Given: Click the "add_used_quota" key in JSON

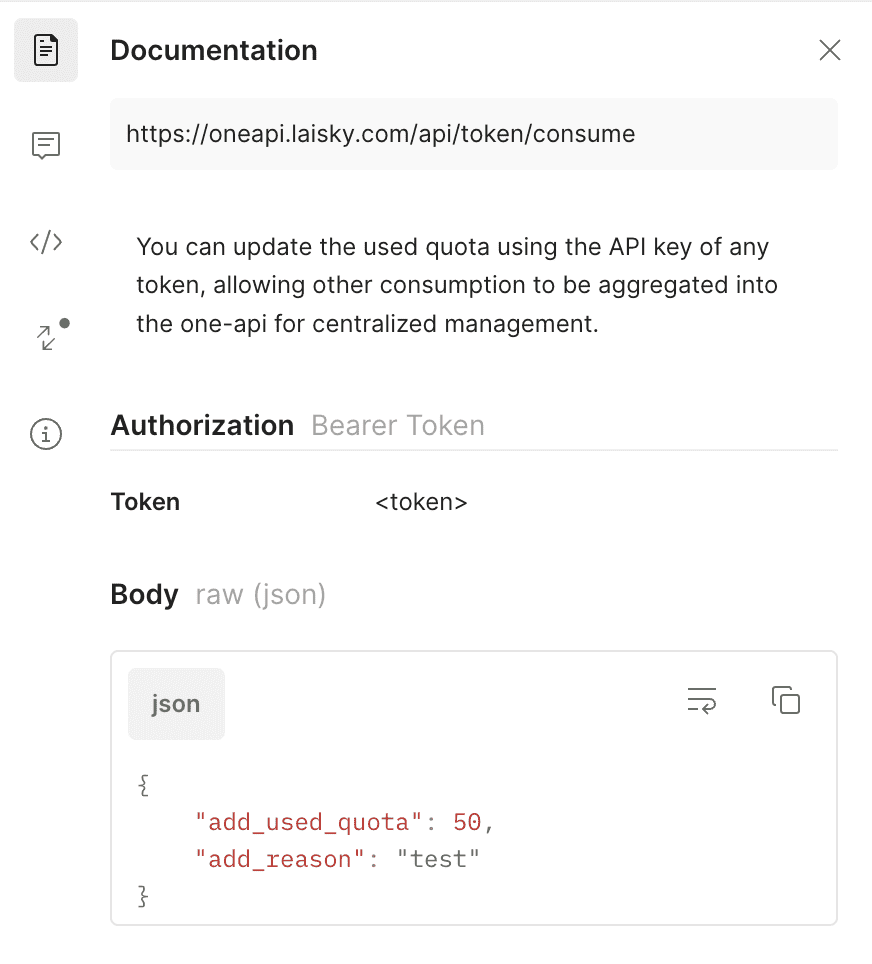Looking at the screenshot, I should tap(309, 823).
